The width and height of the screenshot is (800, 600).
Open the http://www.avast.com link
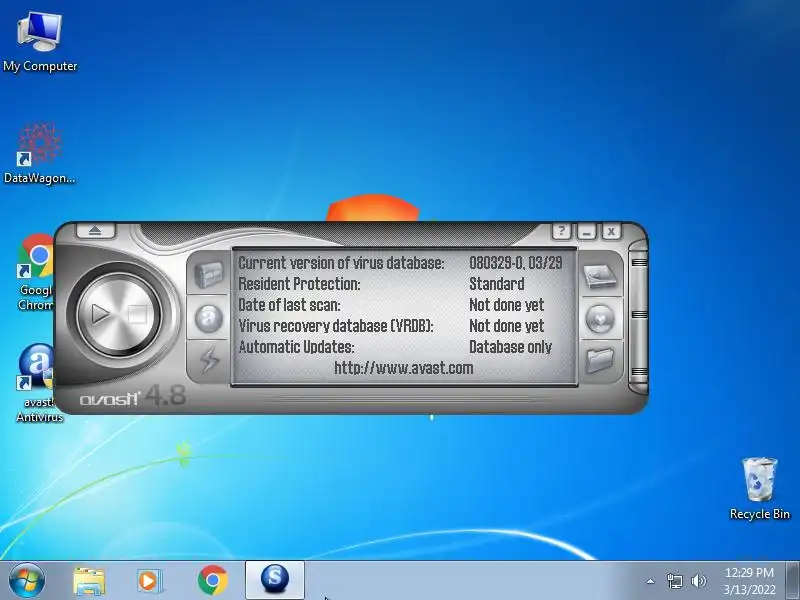coord(404,368)
